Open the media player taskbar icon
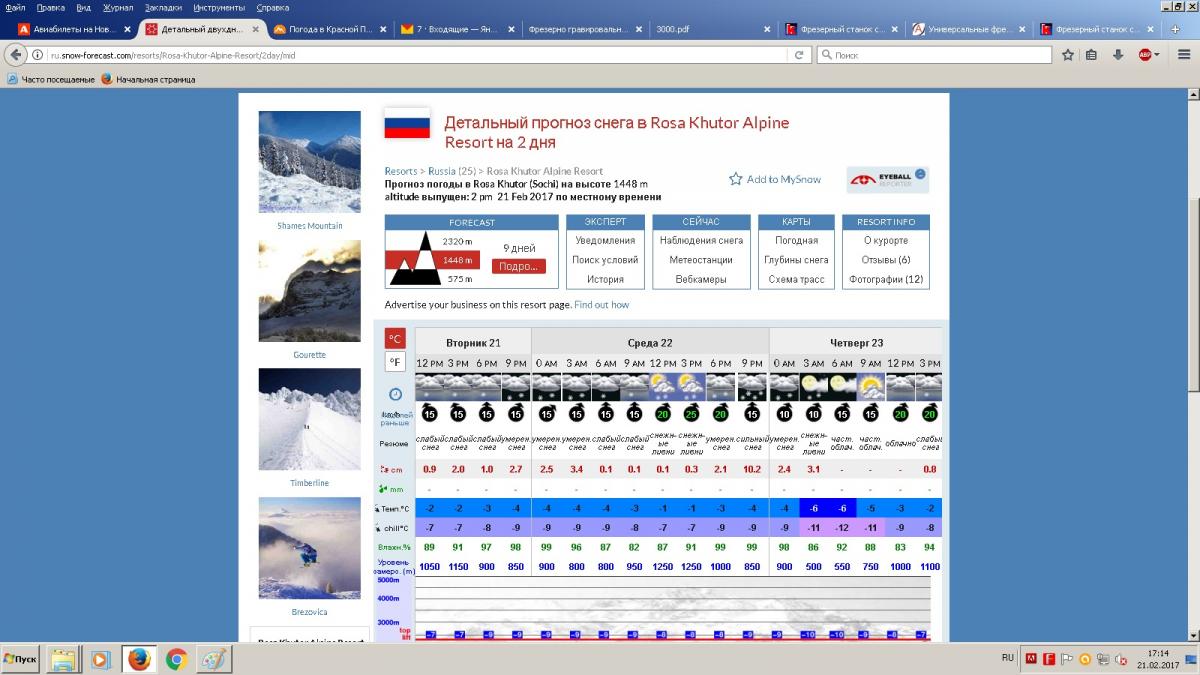Image resolution: width=1200 pixels, height=675 pixels. [101, 660]
